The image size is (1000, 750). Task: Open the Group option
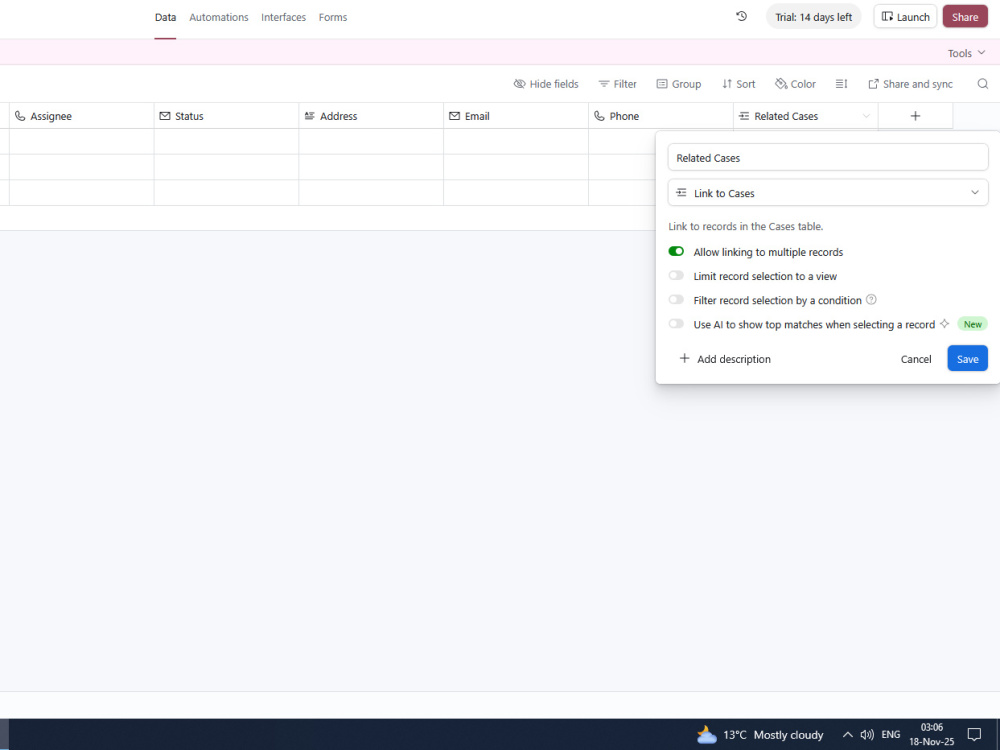coord(679,84)
